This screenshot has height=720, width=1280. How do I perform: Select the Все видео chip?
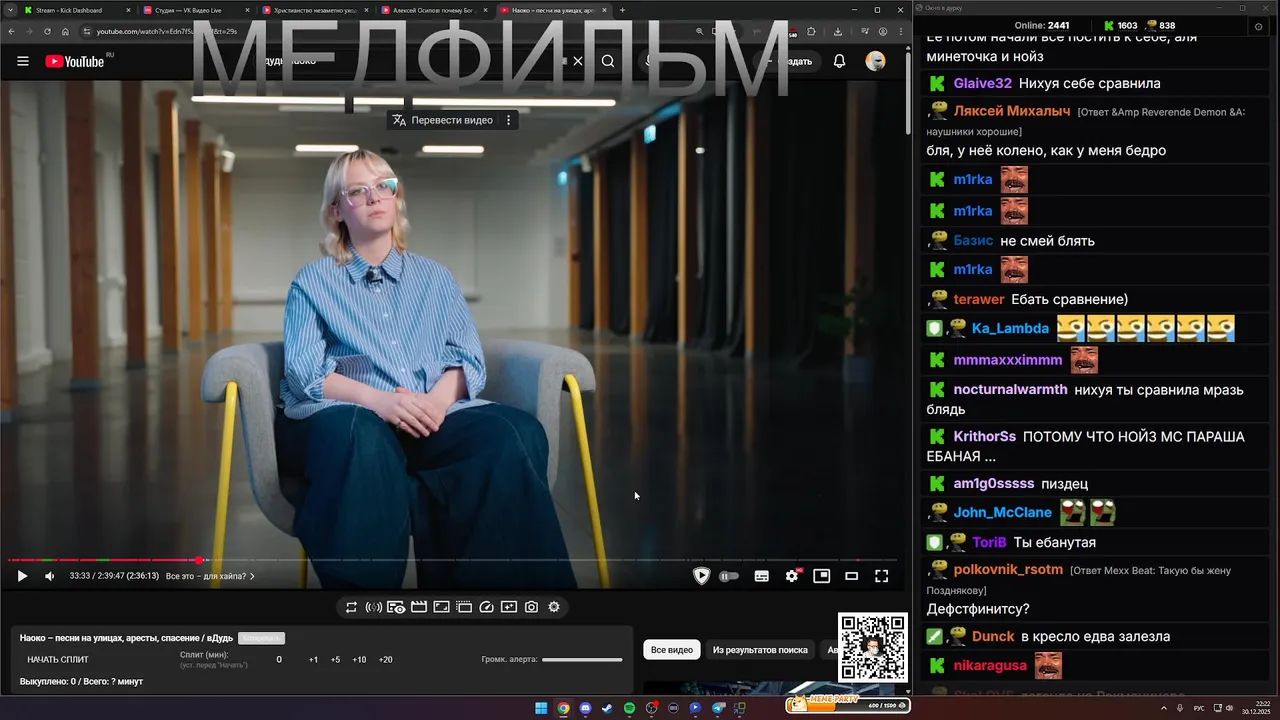pyautogui.click(x=671, y=650)
